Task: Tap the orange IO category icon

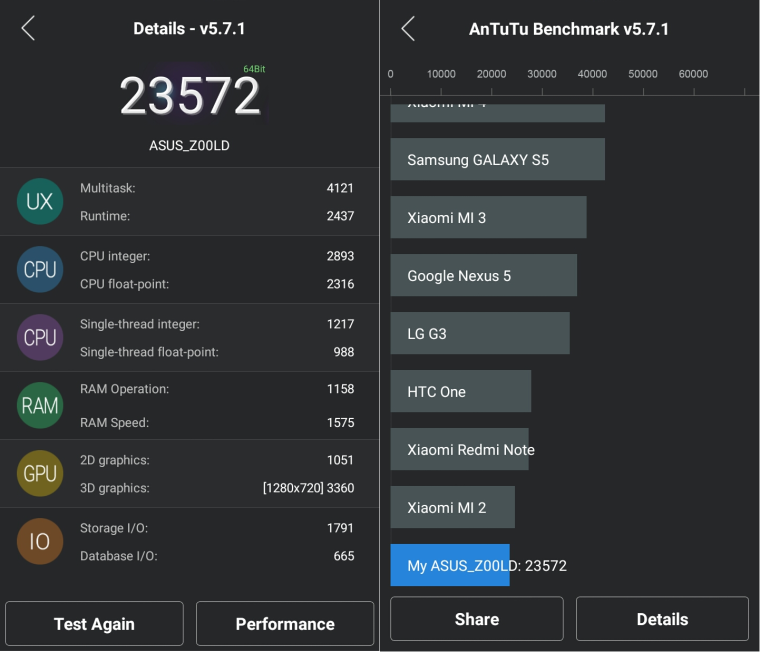Action: [x=40, y=542]
